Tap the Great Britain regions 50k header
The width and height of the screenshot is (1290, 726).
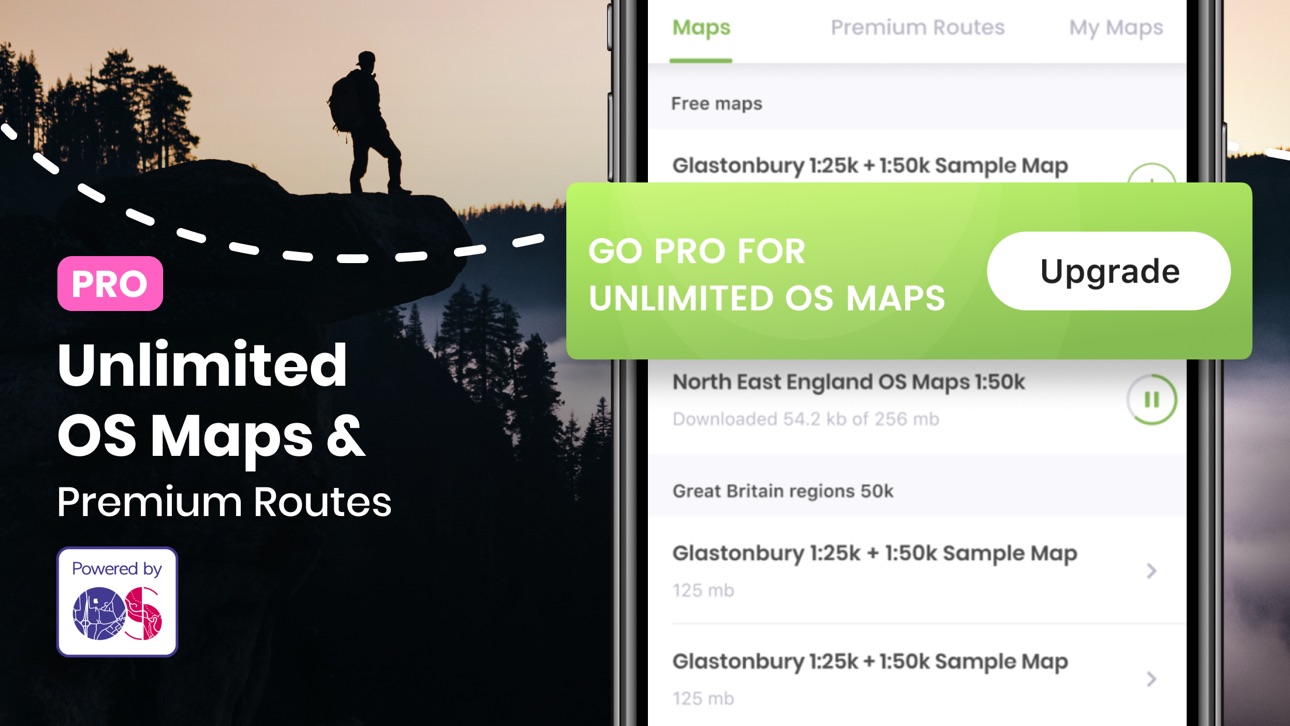783,491
